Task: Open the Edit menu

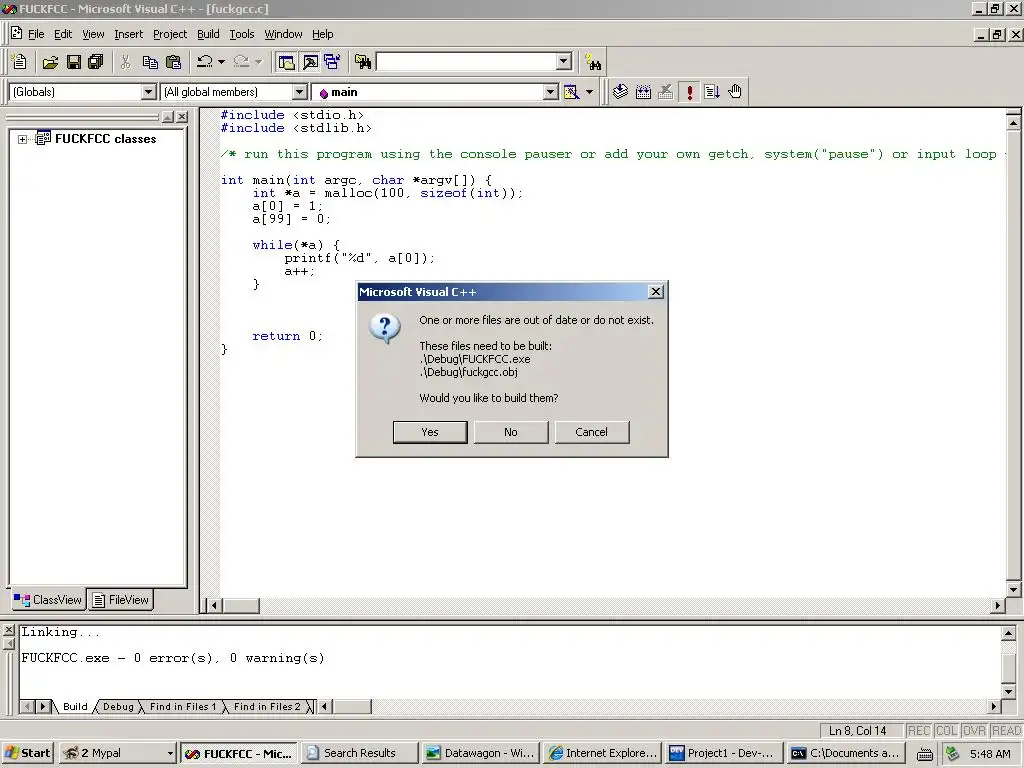Action: tap(63, 35)
